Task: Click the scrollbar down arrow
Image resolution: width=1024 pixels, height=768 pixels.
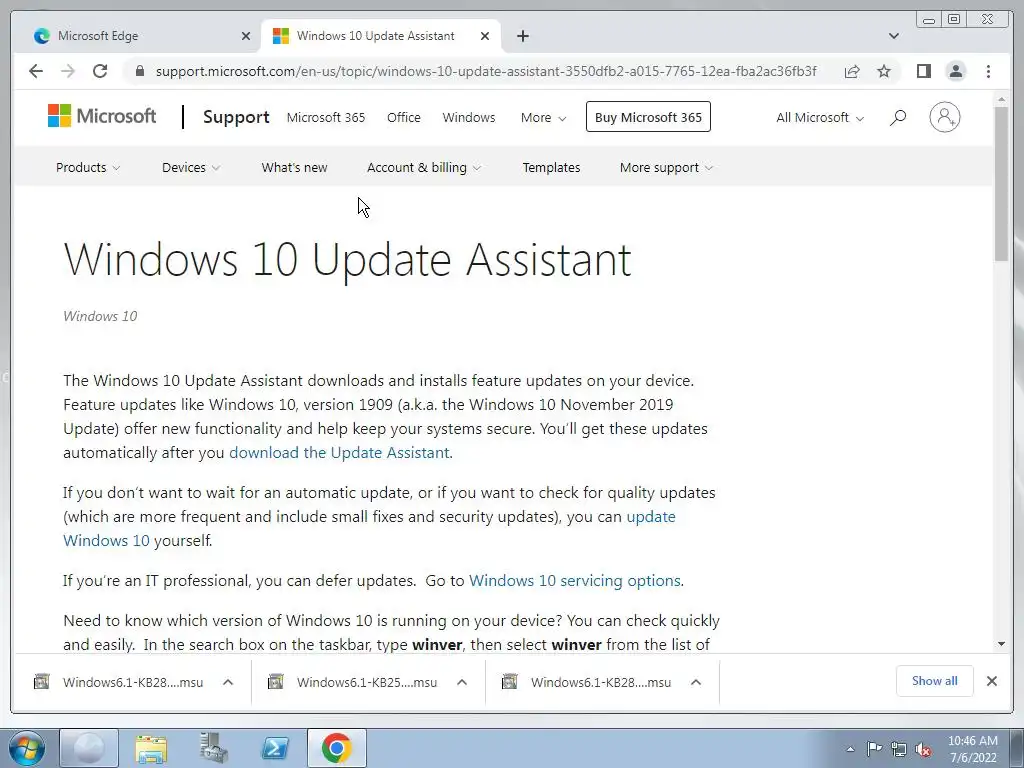Action: (x=1001, y=645)
